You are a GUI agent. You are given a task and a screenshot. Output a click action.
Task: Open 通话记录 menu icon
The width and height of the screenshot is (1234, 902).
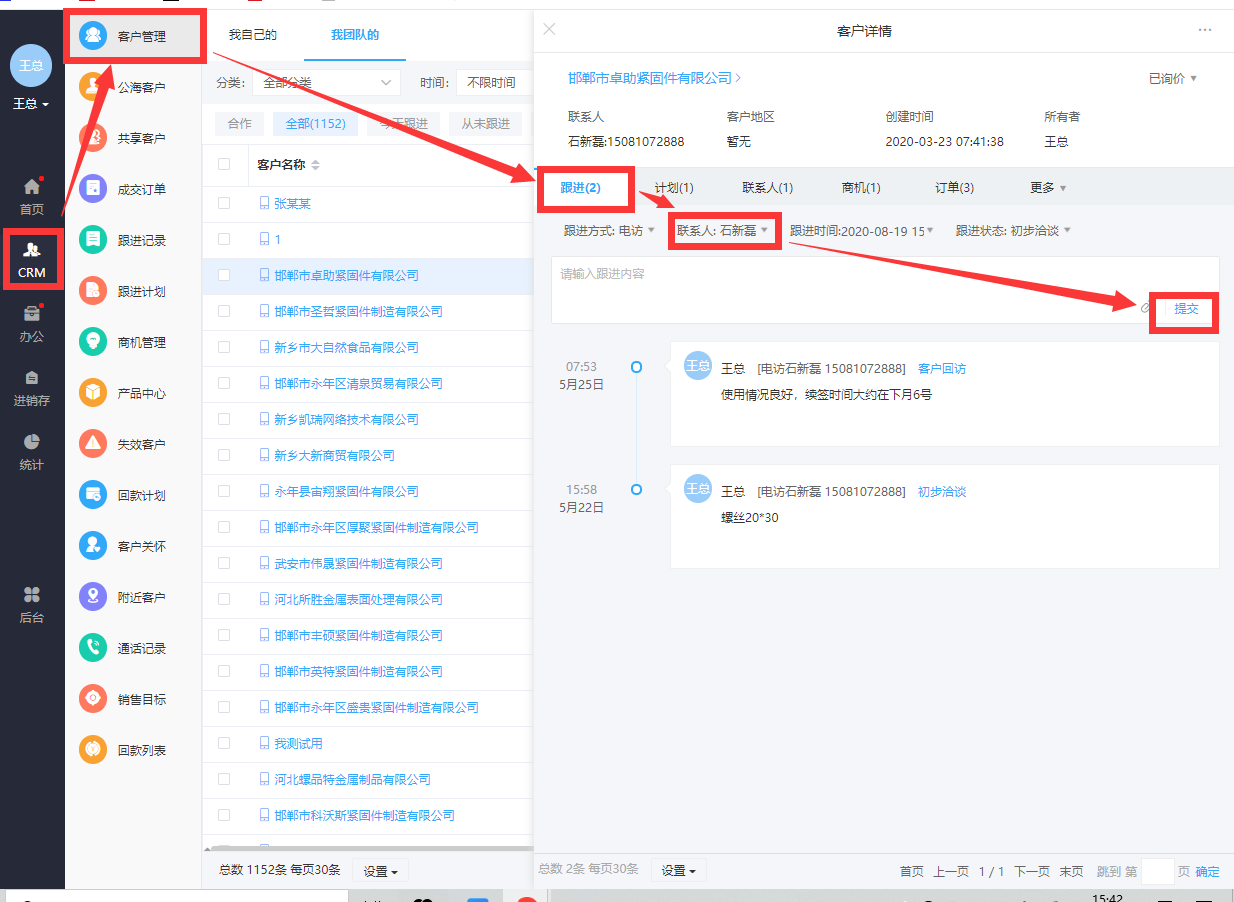click(x=93, y=648)
